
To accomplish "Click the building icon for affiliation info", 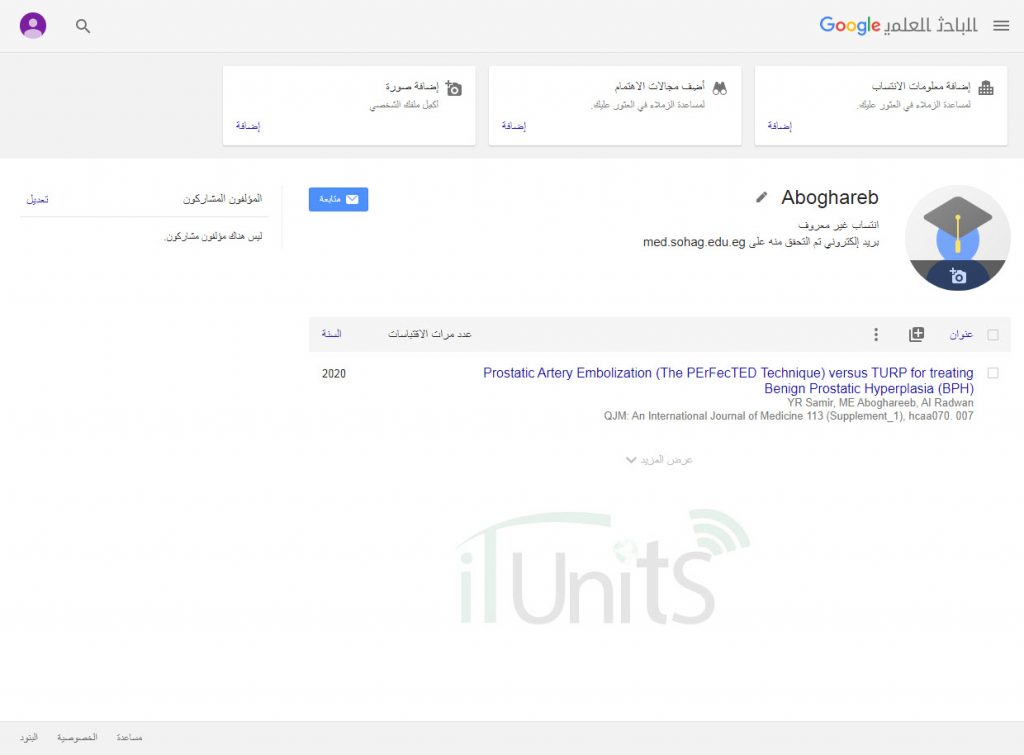I will click(x=986, y=88).
